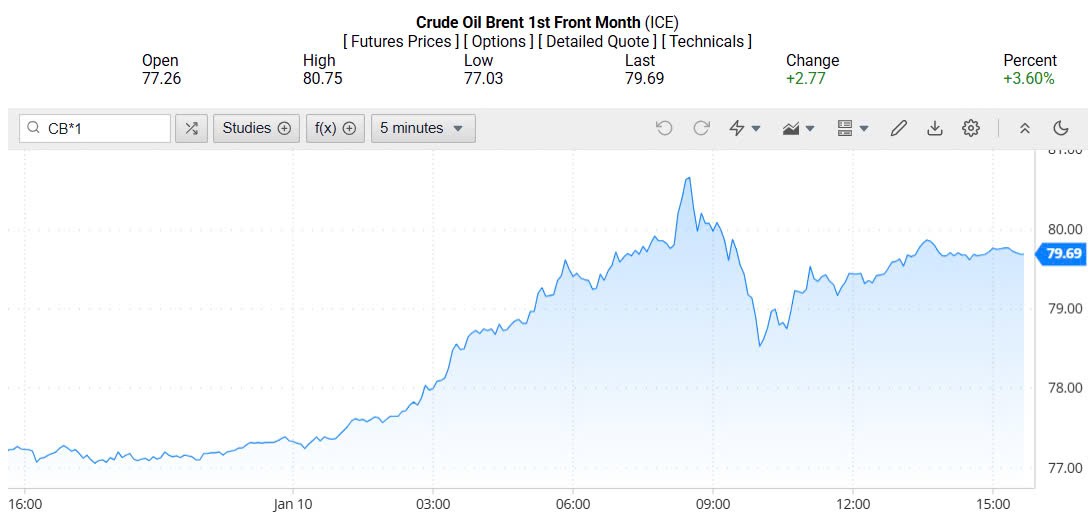
Task: Expand the lightning bolt events dropdown
Action: (x=745, y=128)
